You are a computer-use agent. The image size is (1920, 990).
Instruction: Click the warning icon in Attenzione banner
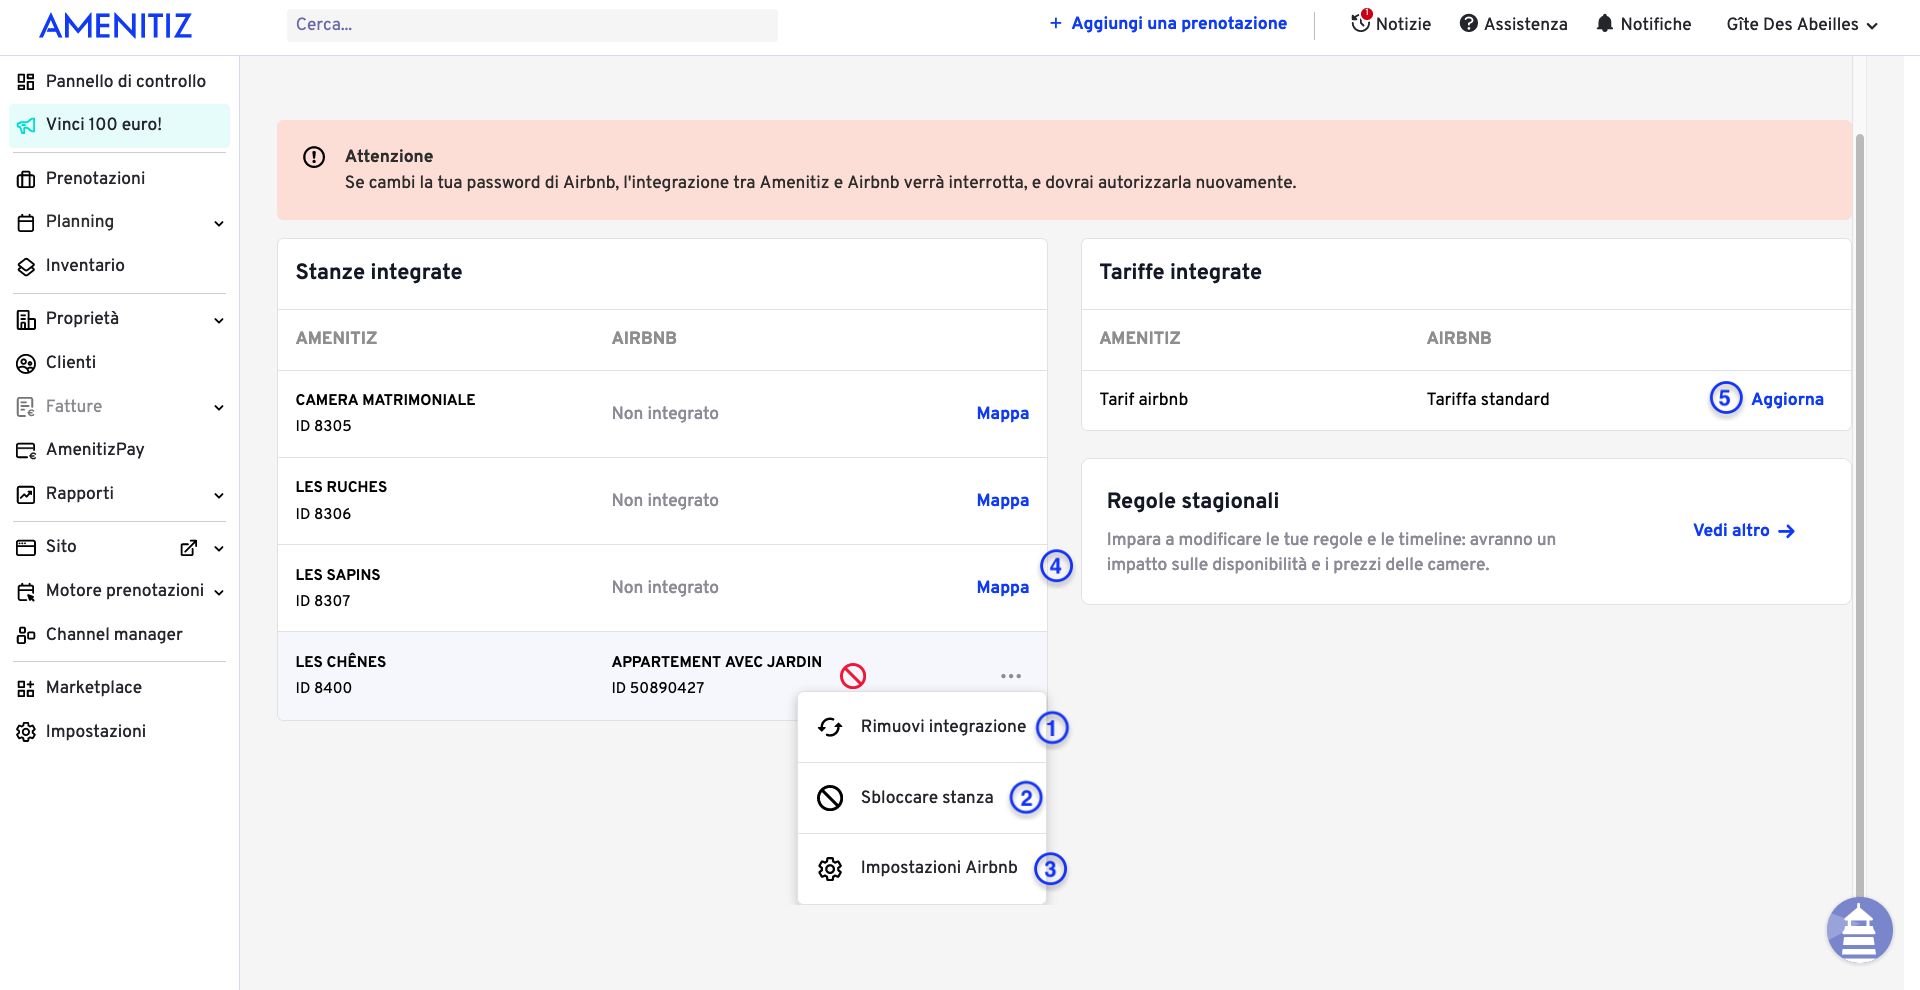pyautogui.click(x=314, y=157)
